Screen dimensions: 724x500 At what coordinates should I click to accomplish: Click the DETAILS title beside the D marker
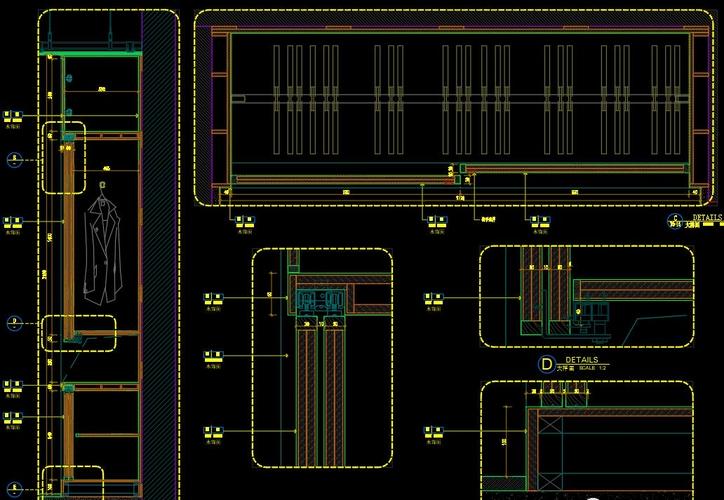tap(581, 359)
